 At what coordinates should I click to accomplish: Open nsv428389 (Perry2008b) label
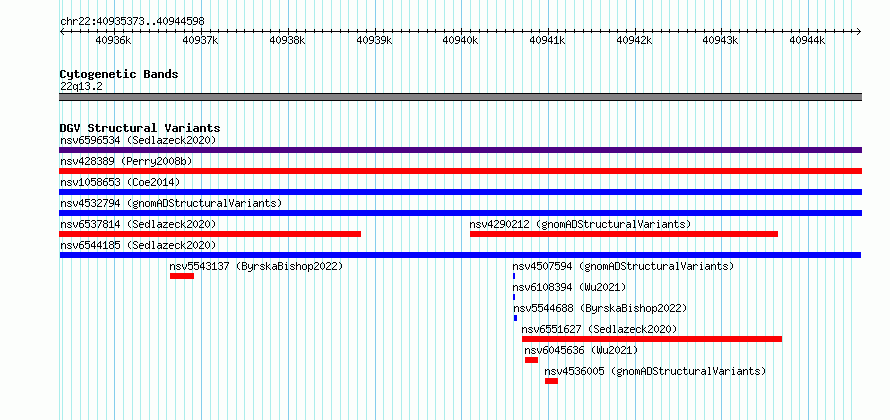pos(126,161)
